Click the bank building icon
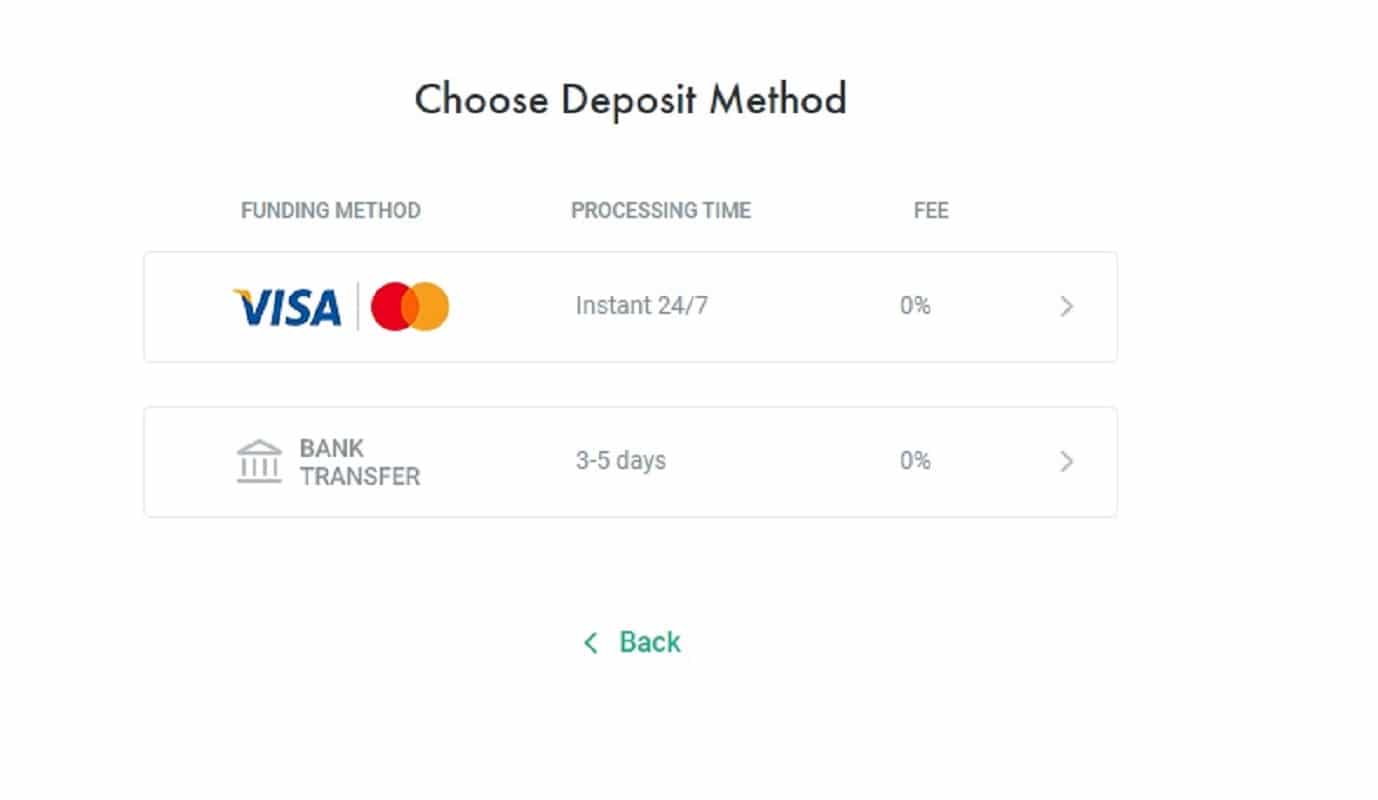Viewport: 1378px width, 800px height. tap(259, 461)
